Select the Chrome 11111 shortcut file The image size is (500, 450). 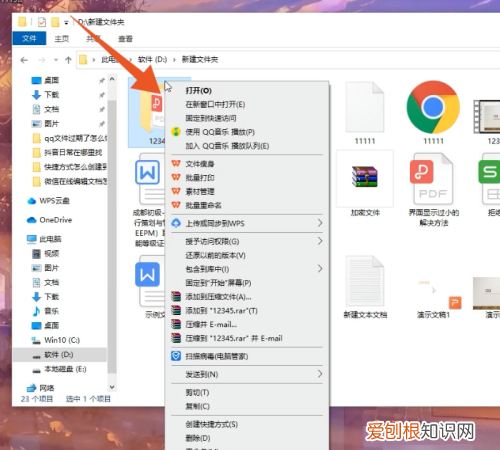[x=433, y=112]
